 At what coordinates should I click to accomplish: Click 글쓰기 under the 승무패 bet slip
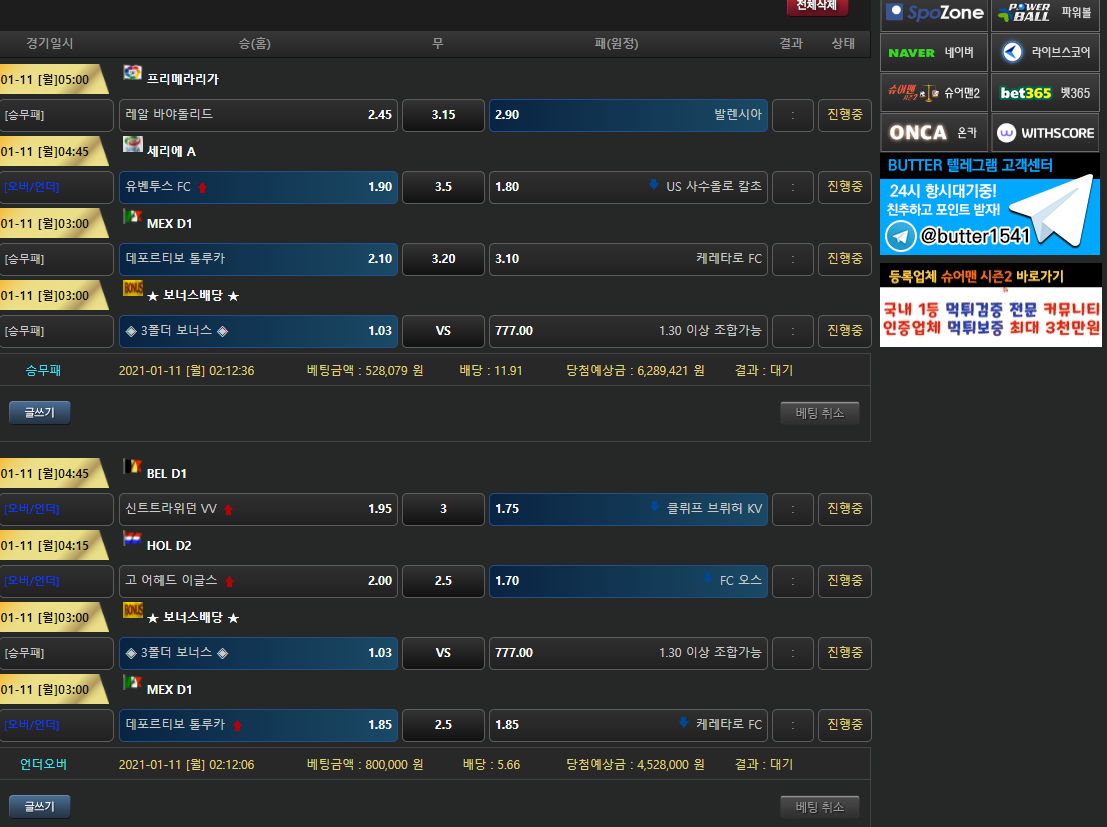pos(40,412)
